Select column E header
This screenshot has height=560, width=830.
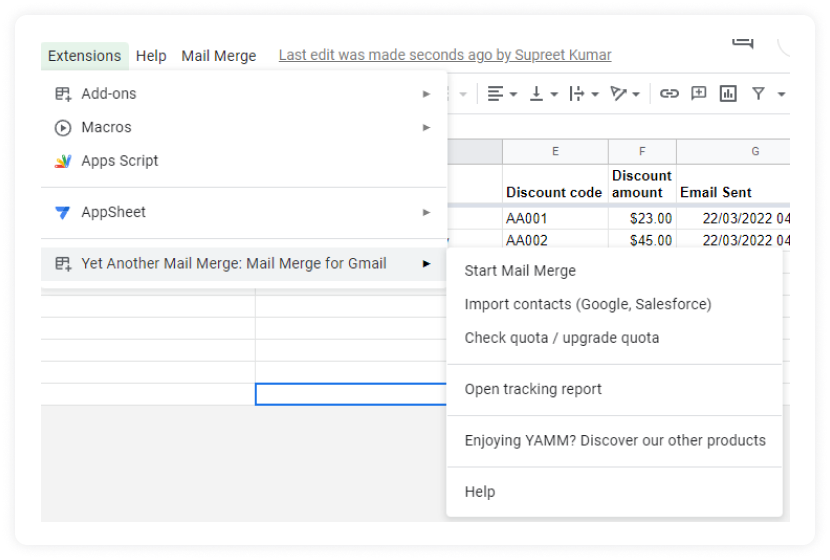point(555,151)
